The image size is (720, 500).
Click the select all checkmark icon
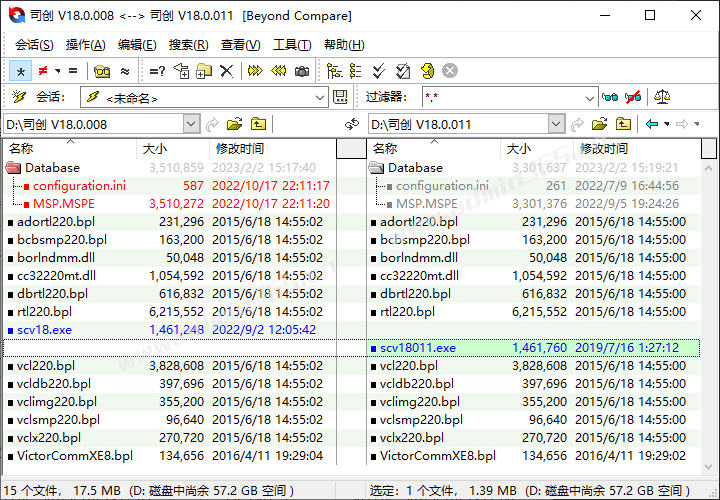point(379,71)
